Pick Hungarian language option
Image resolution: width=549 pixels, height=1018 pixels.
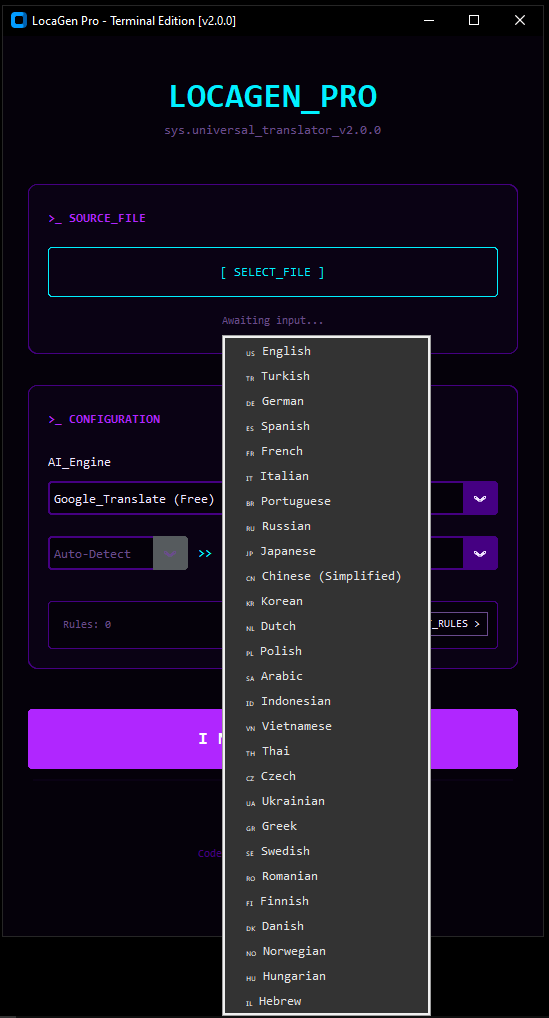(326, 976)
